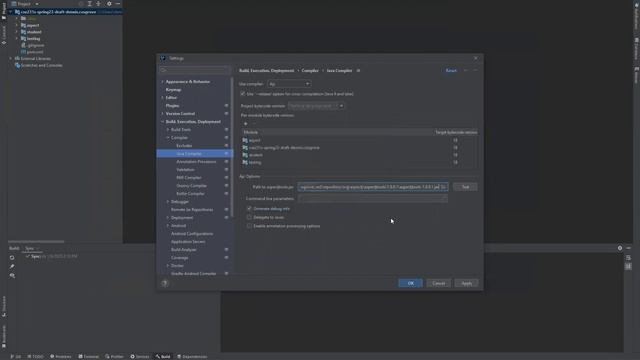This screenshot has height=360, width=640.
Task: Expand Version Control in Settings tree
Action: coord(162,113)
